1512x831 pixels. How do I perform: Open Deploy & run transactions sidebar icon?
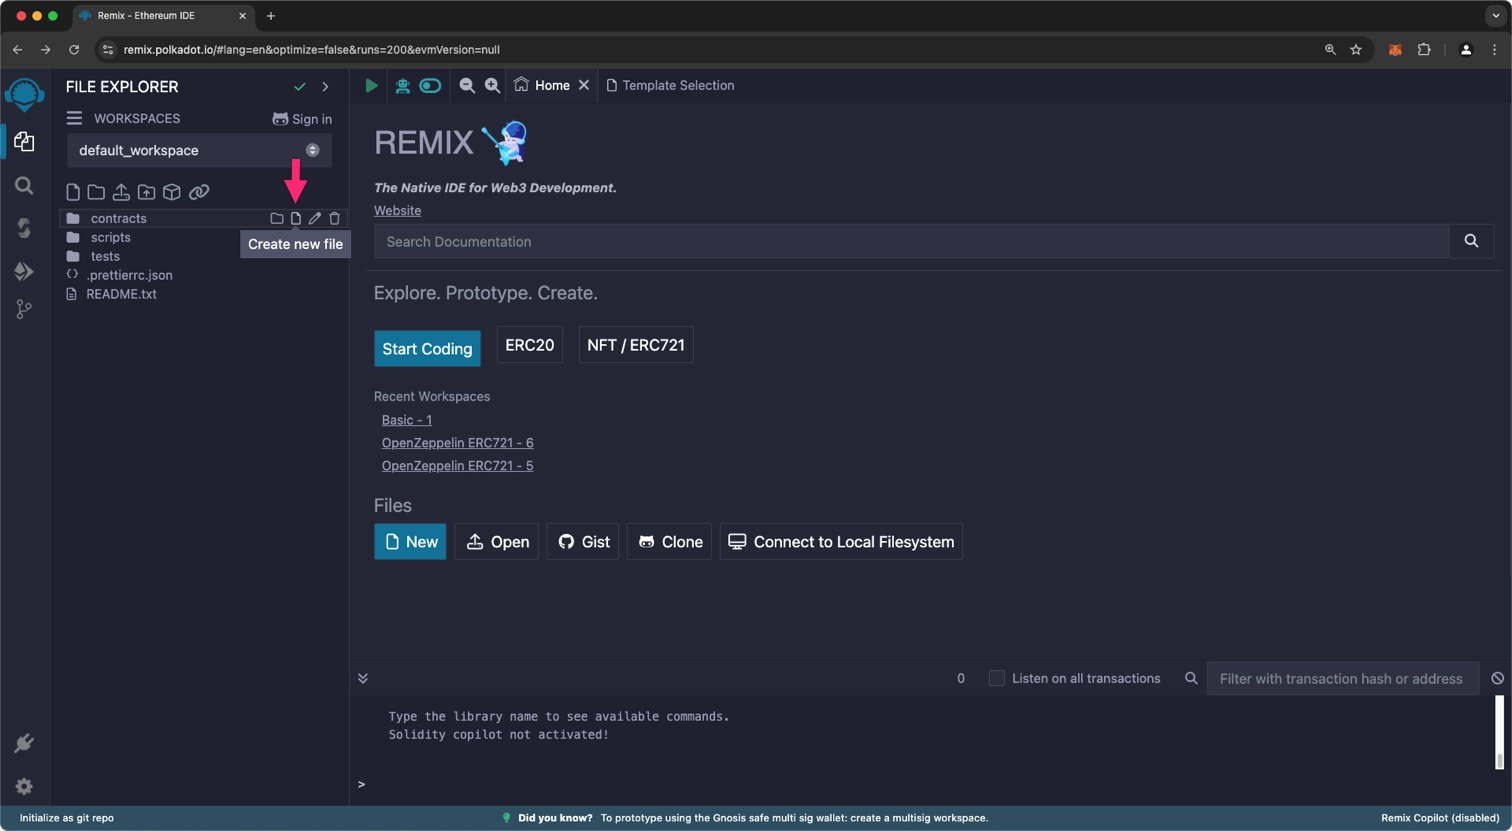pos(24,270)
